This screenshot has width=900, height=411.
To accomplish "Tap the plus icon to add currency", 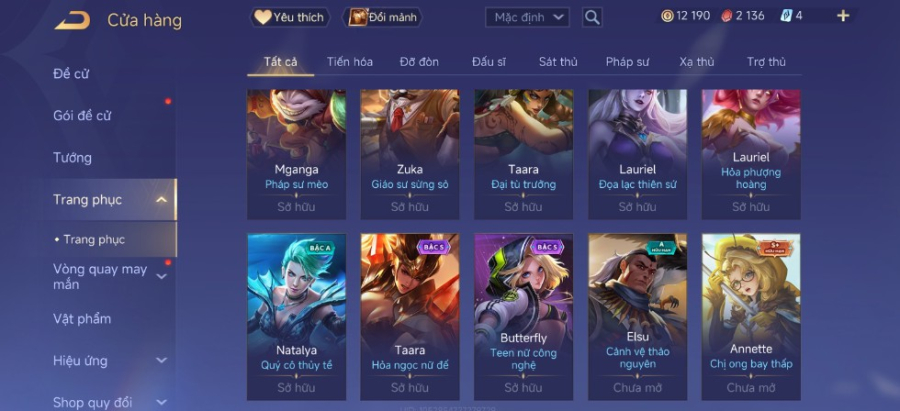I will click(843, 16).
